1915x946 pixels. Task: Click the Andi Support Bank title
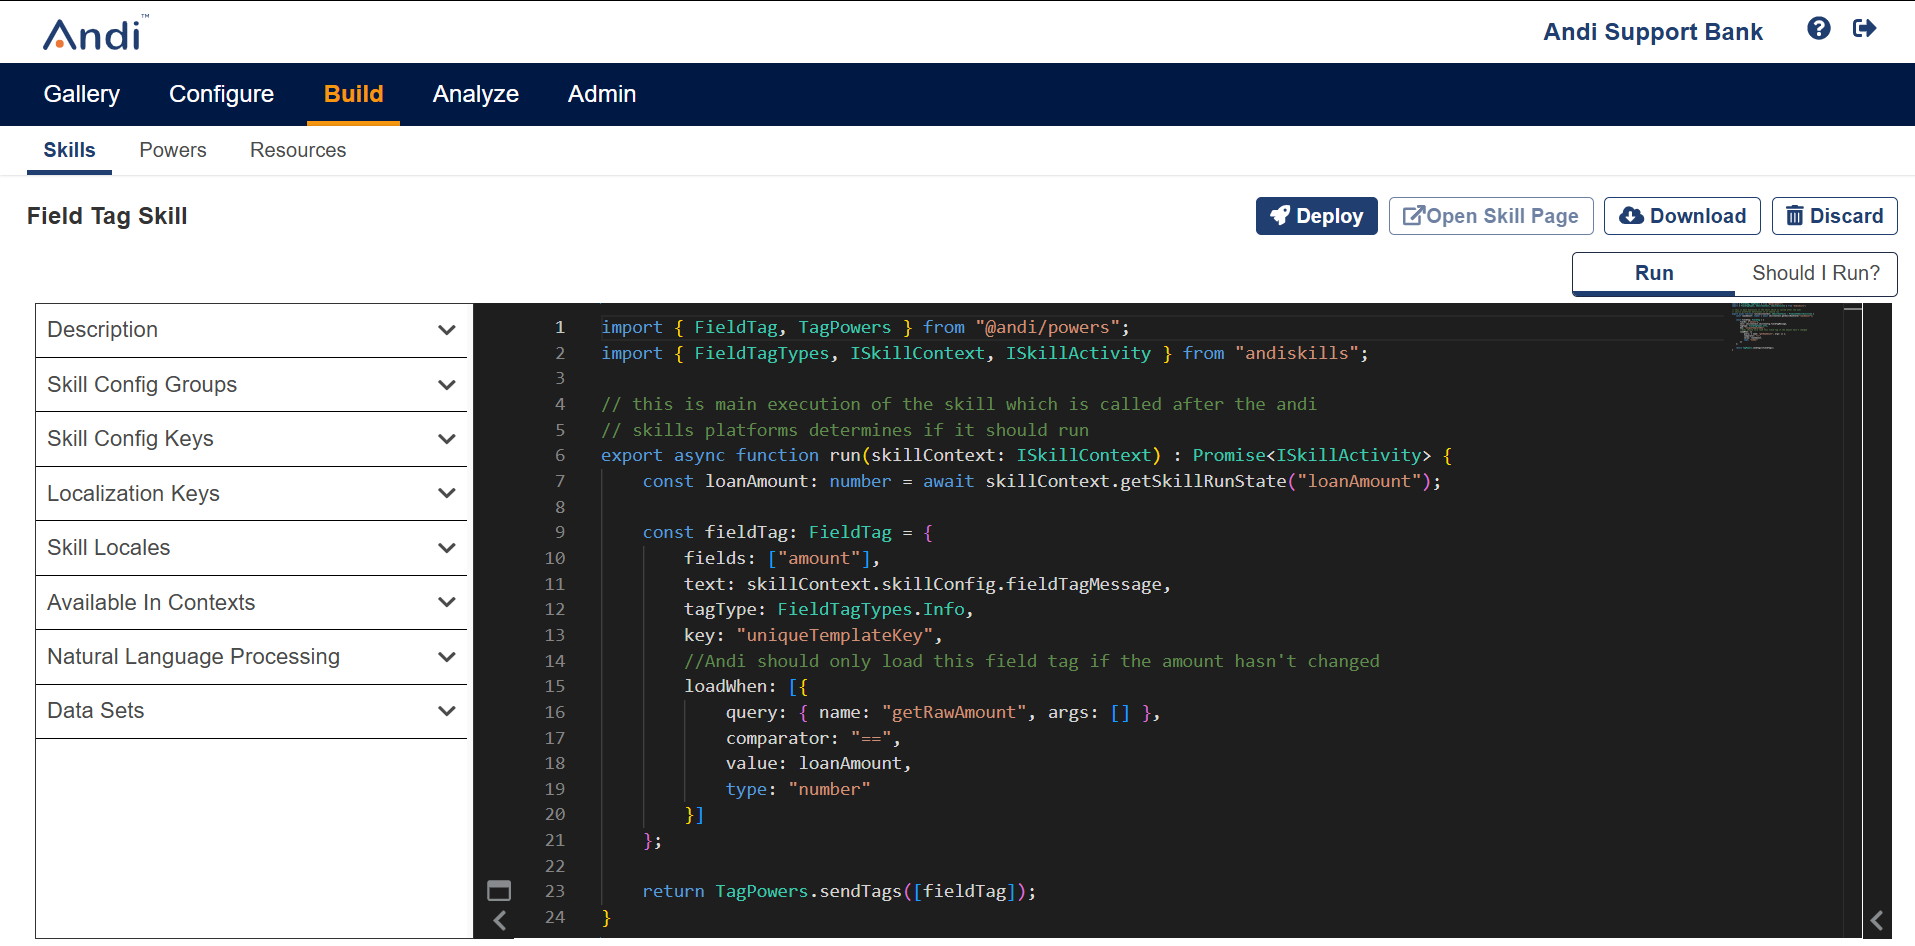point(1653,32)
